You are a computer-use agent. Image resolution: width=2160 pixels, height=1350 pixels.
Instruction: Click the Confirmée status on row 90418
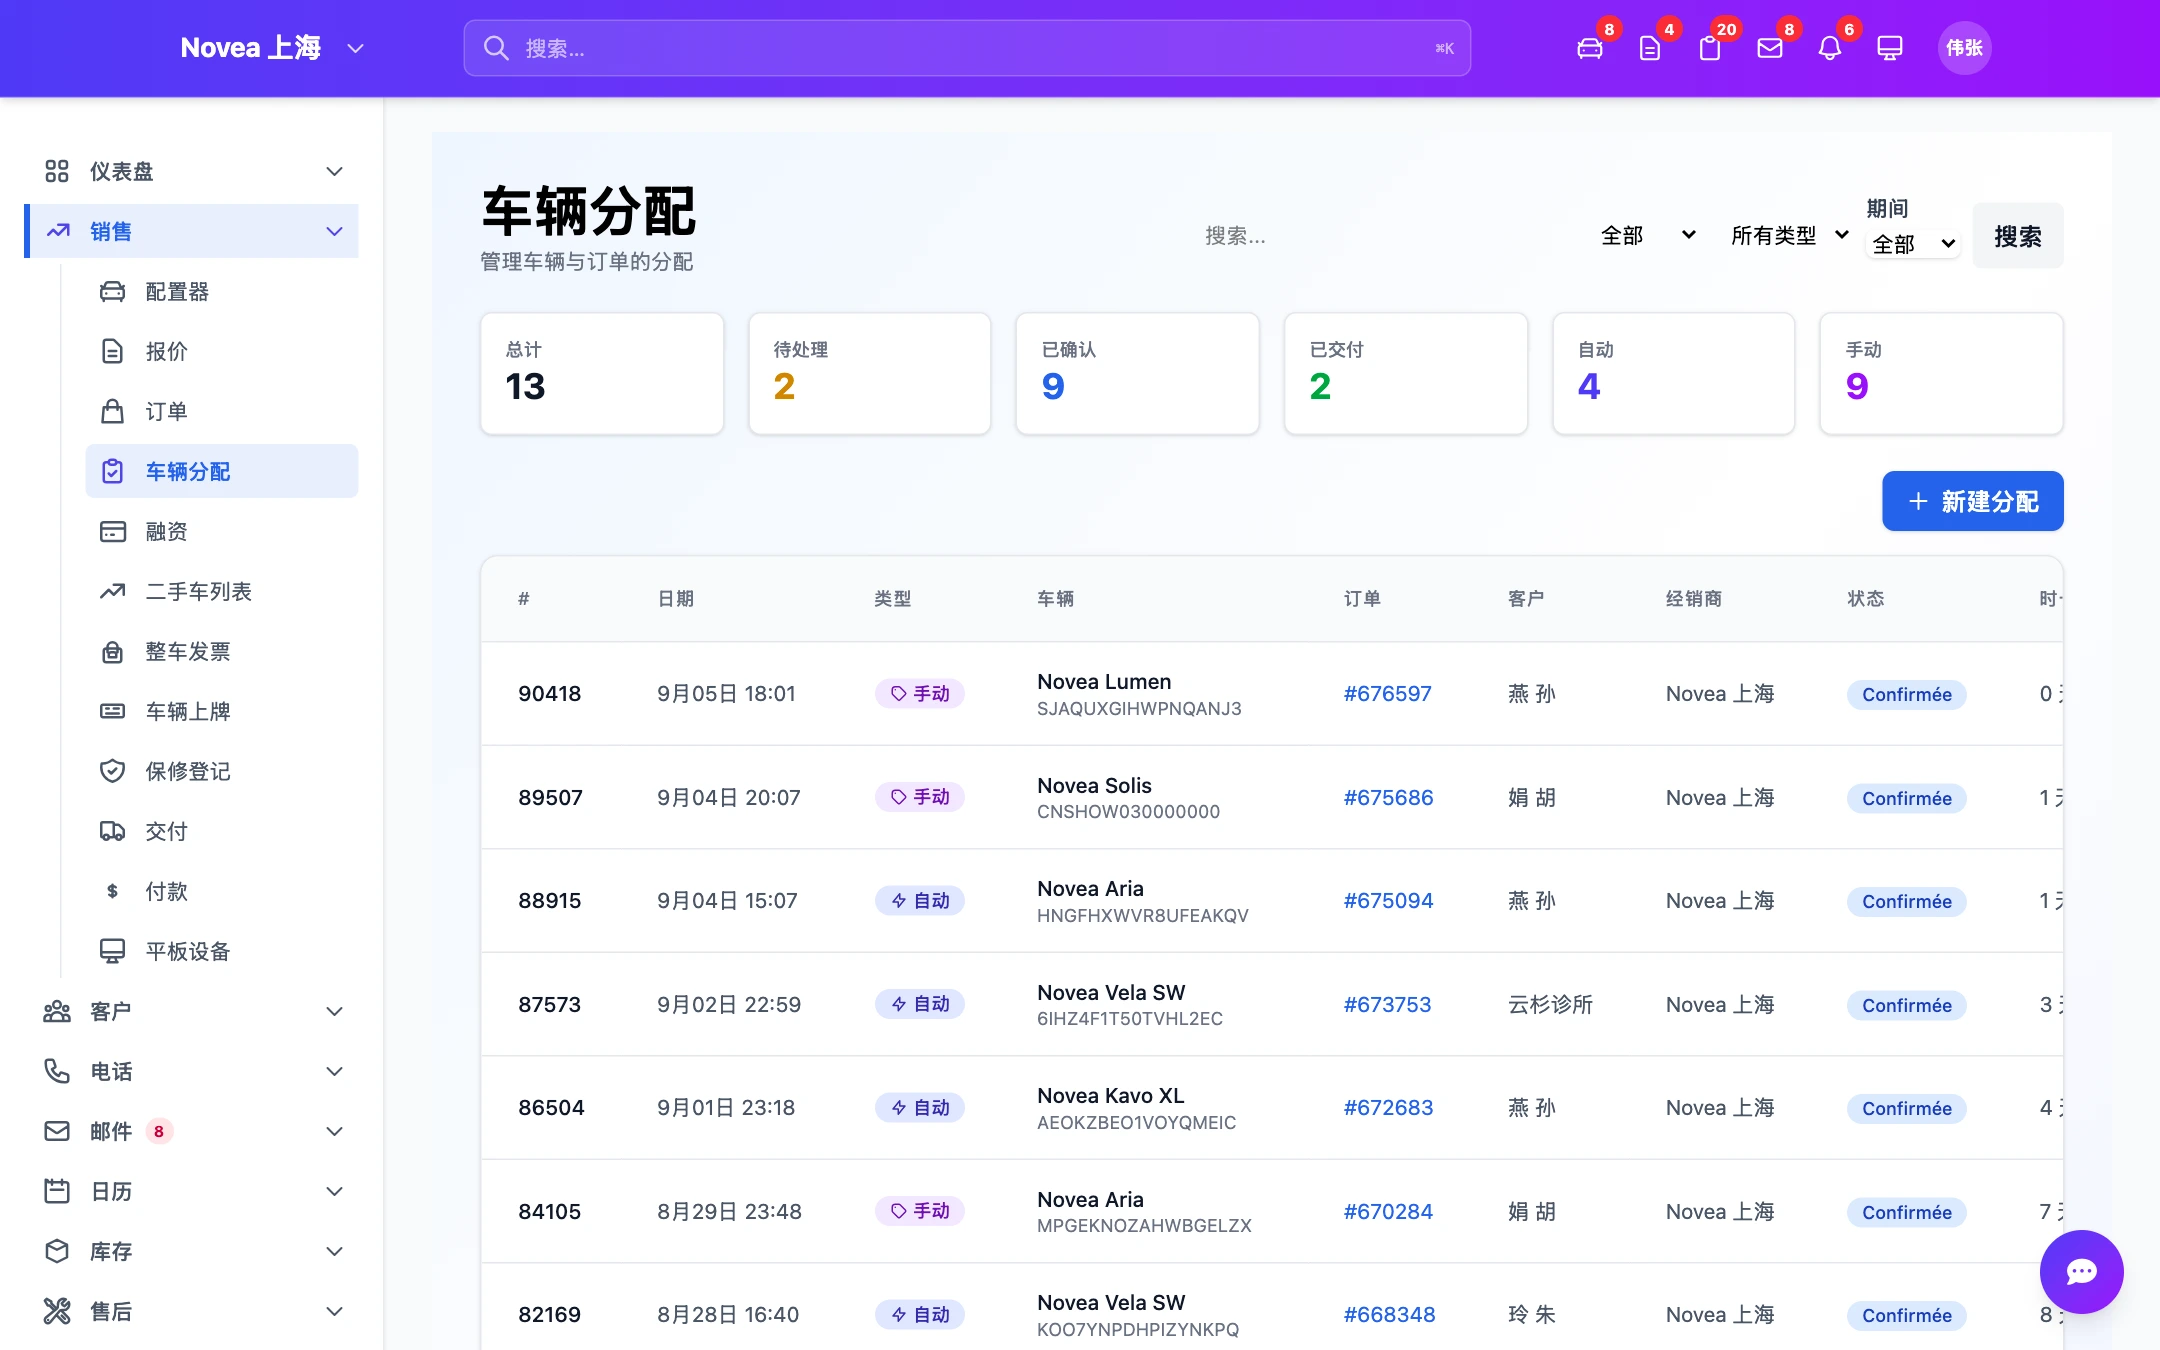click(x=1906, y=694)
